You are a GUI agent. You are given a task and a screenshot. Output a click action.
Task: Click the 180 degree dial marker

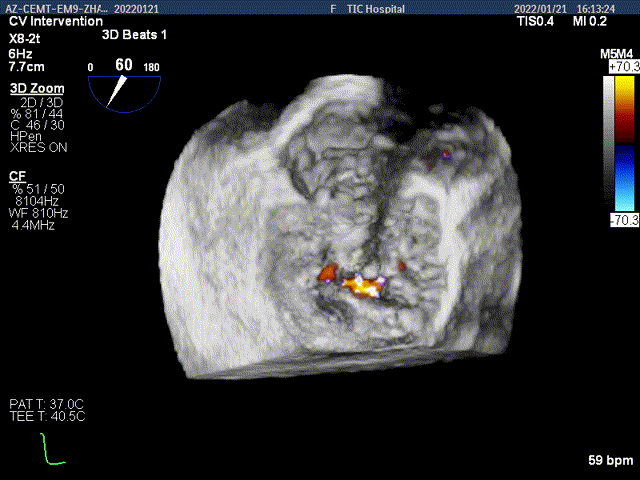point(153,67)
